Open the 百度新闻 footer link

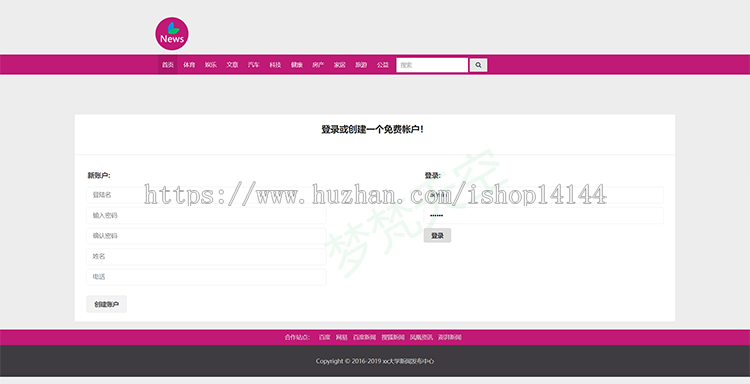pyautogui.click(x=364, y=337)
